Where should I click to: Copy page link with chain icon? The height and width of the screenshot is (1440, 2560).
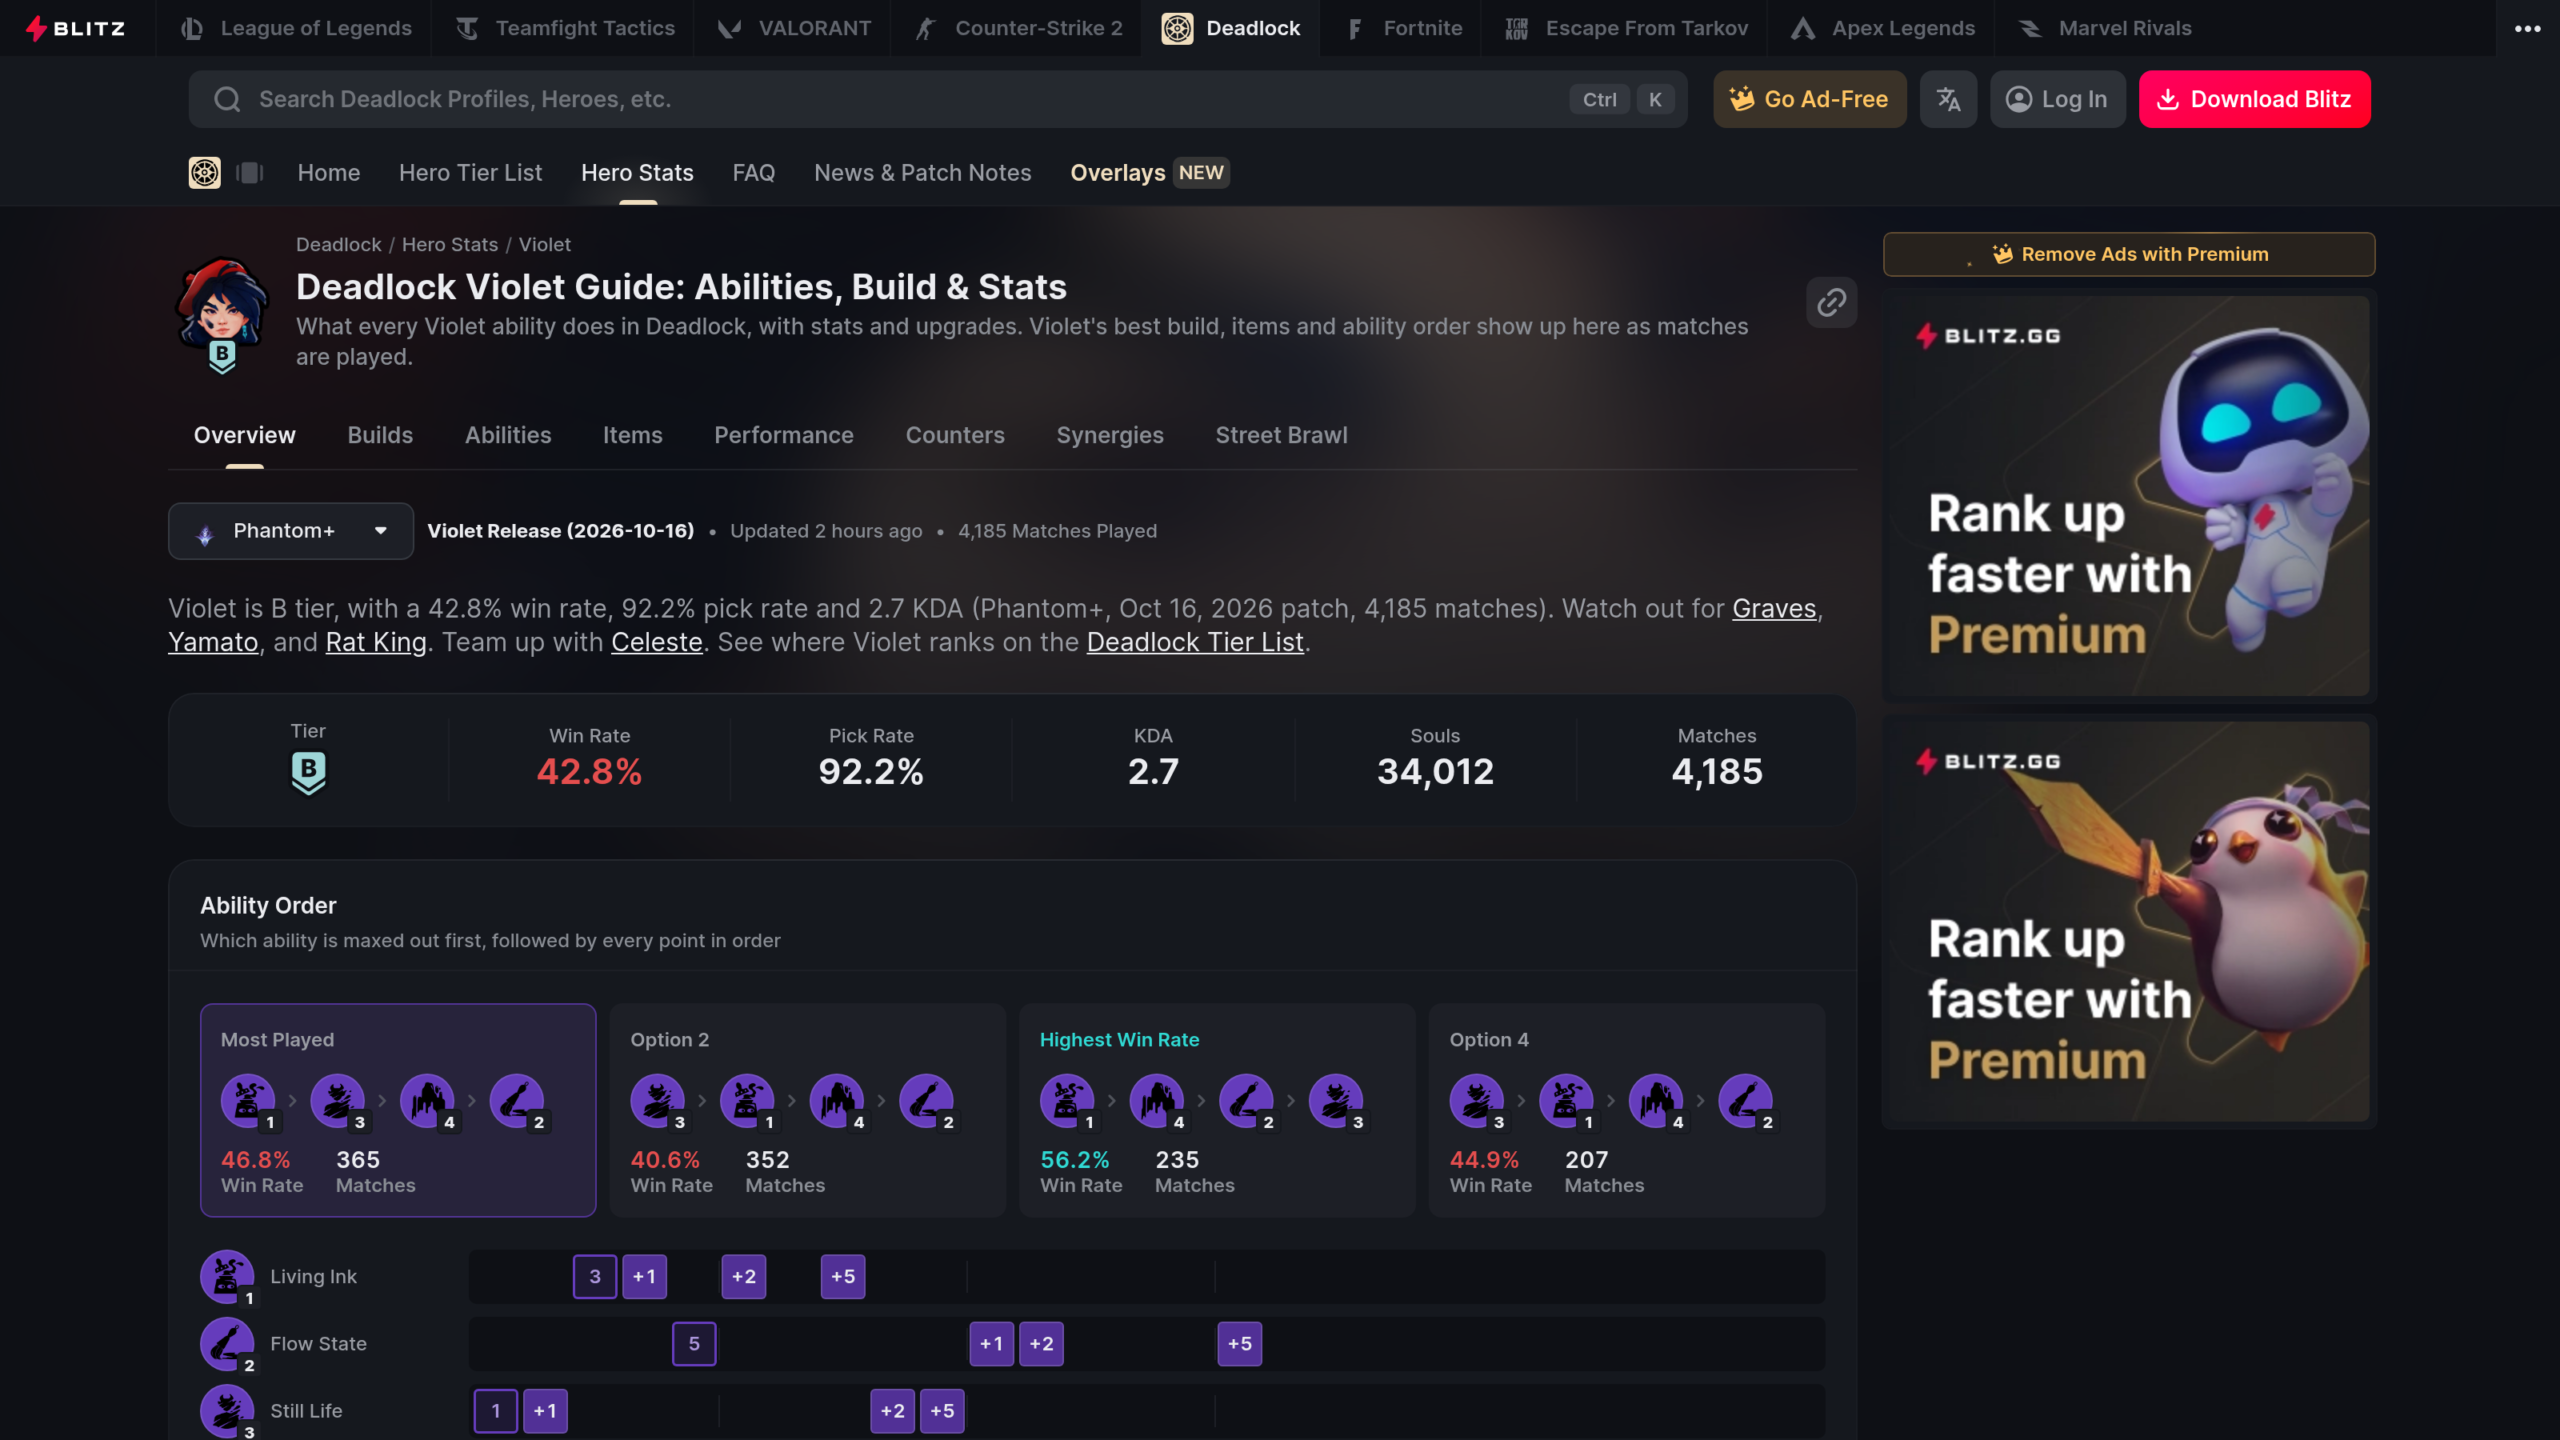(x=1831, y=302)
